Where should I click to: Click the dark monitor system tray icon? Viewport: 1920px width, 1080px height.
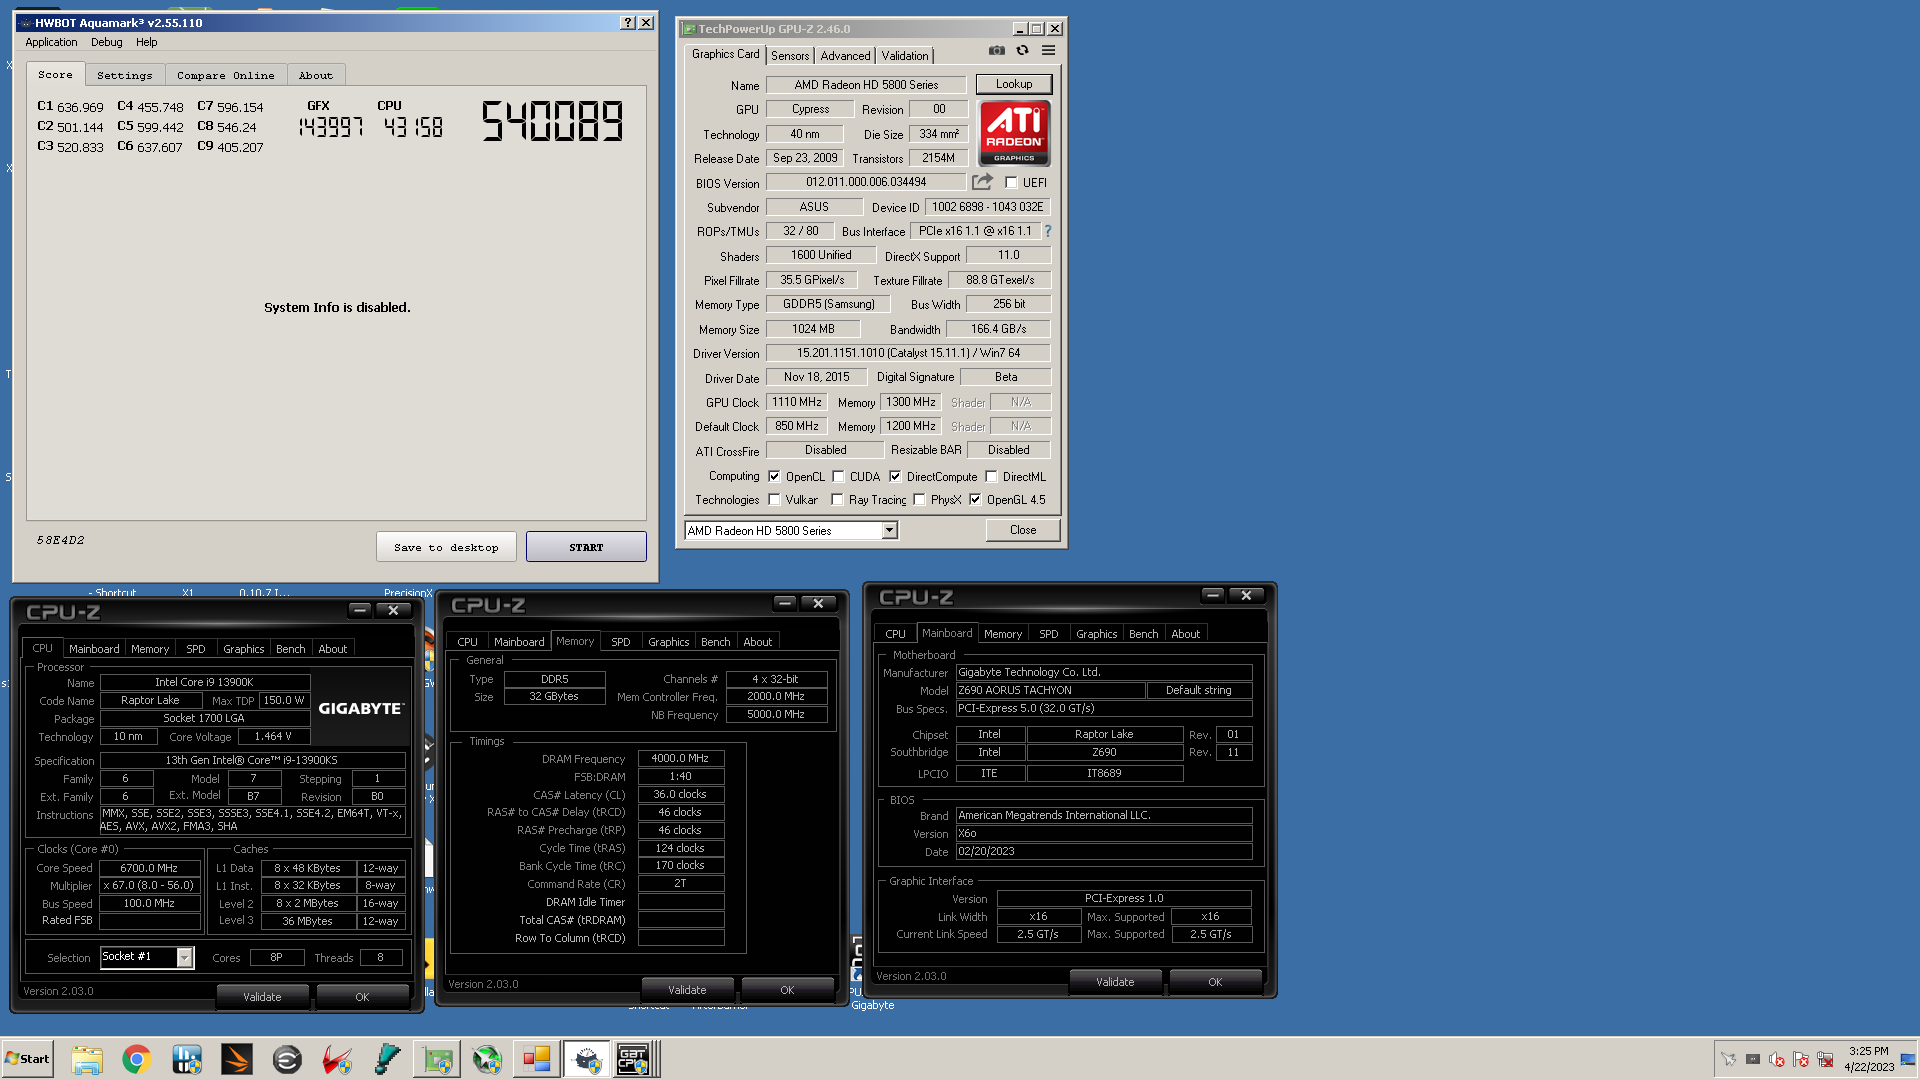tap(1753, 1059)
